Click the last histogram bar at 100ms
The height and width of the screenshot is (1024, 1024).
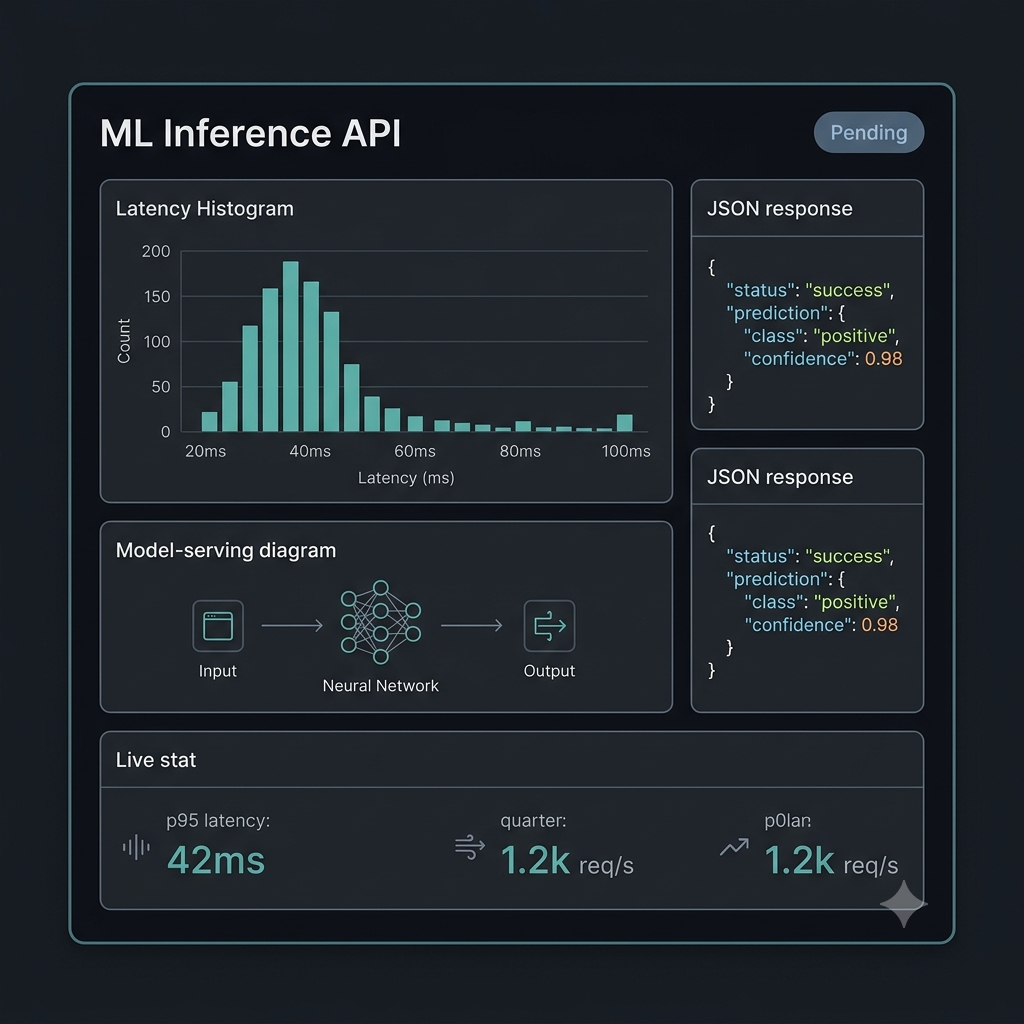point(625,423)
